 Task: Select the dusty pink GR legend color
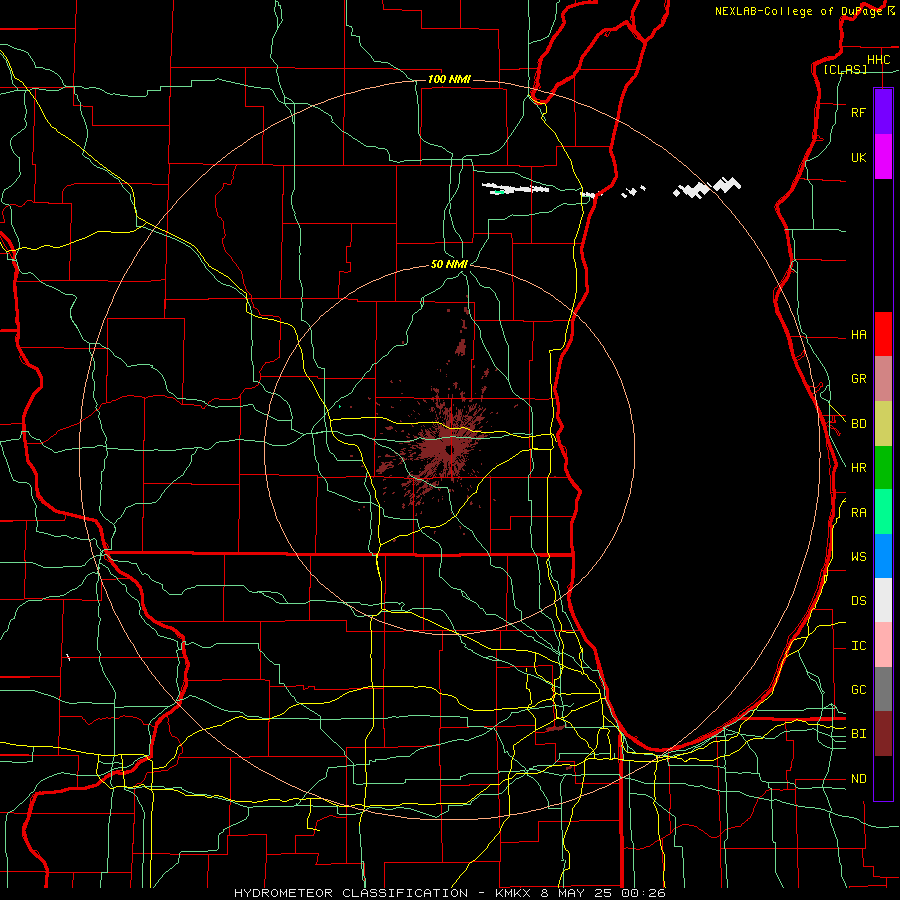point(883,379)
